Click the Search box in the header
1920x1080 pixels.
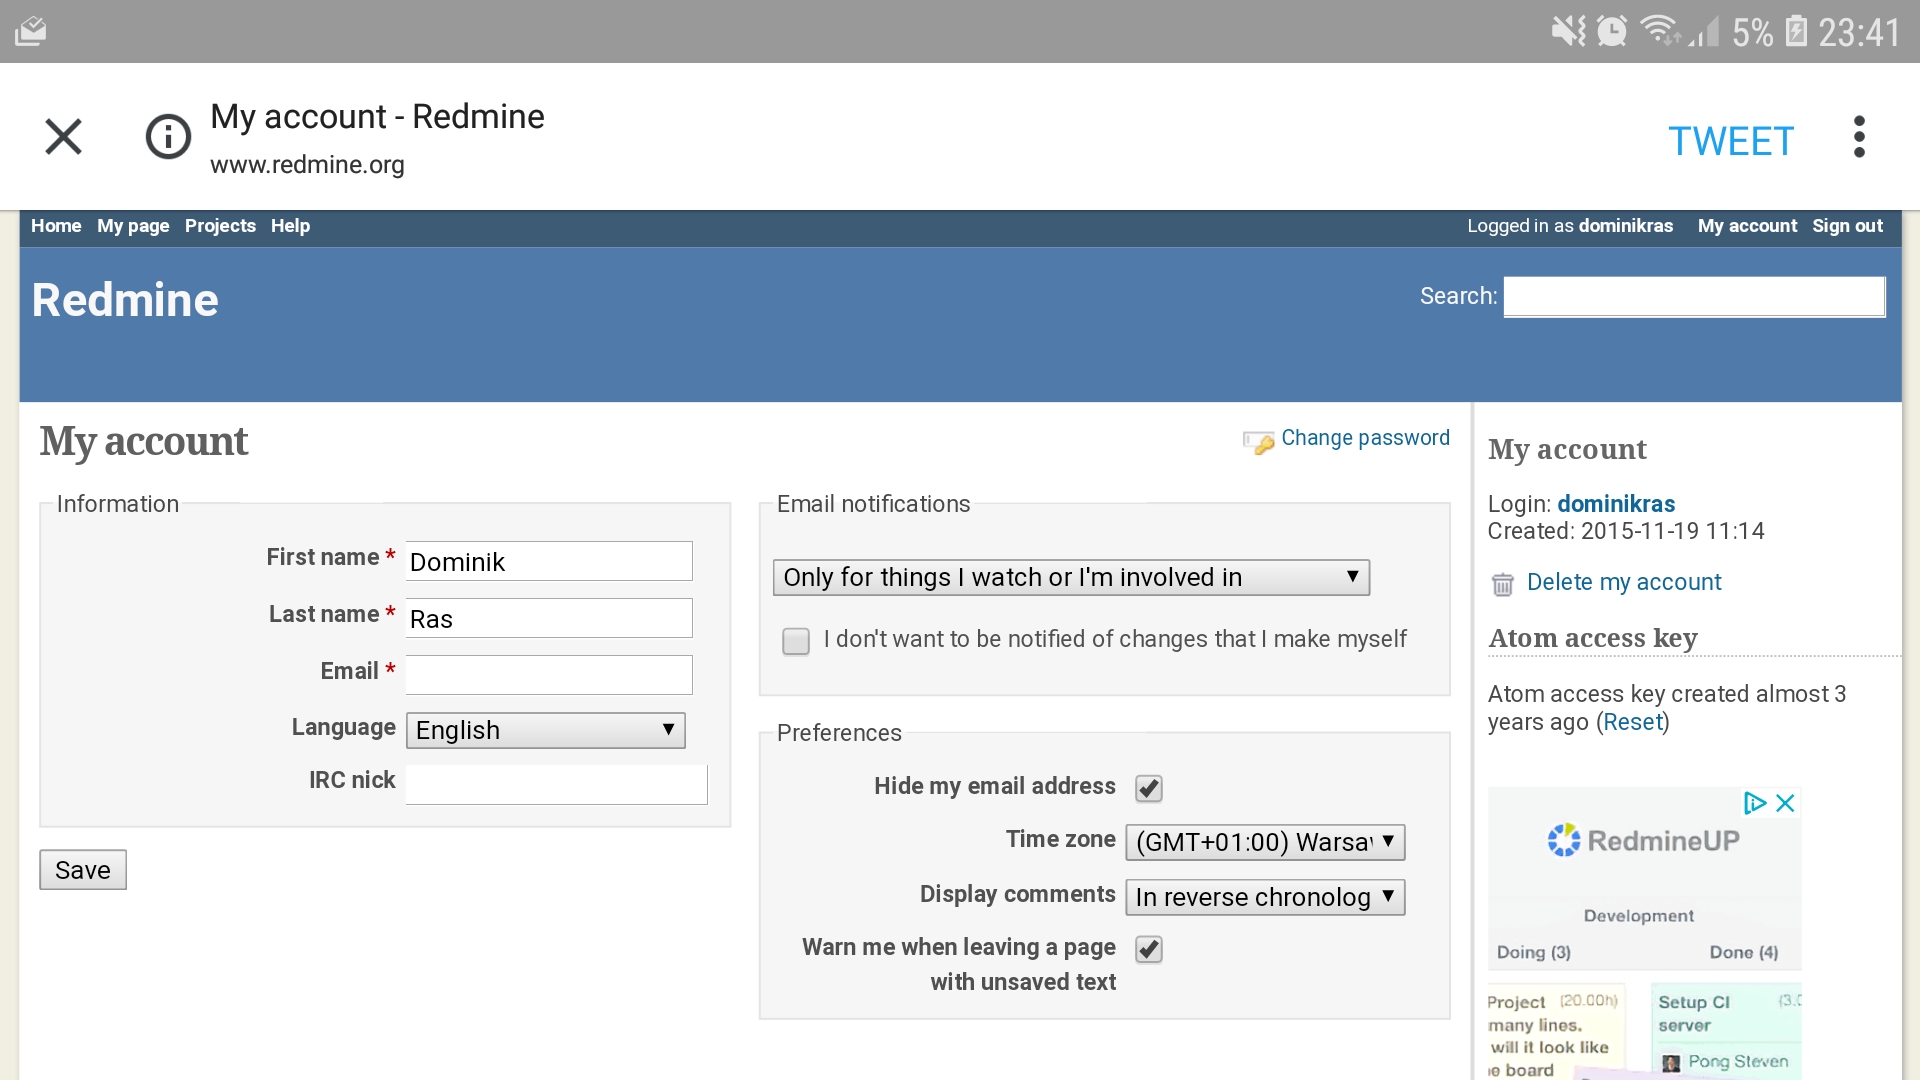[1695, 297]
